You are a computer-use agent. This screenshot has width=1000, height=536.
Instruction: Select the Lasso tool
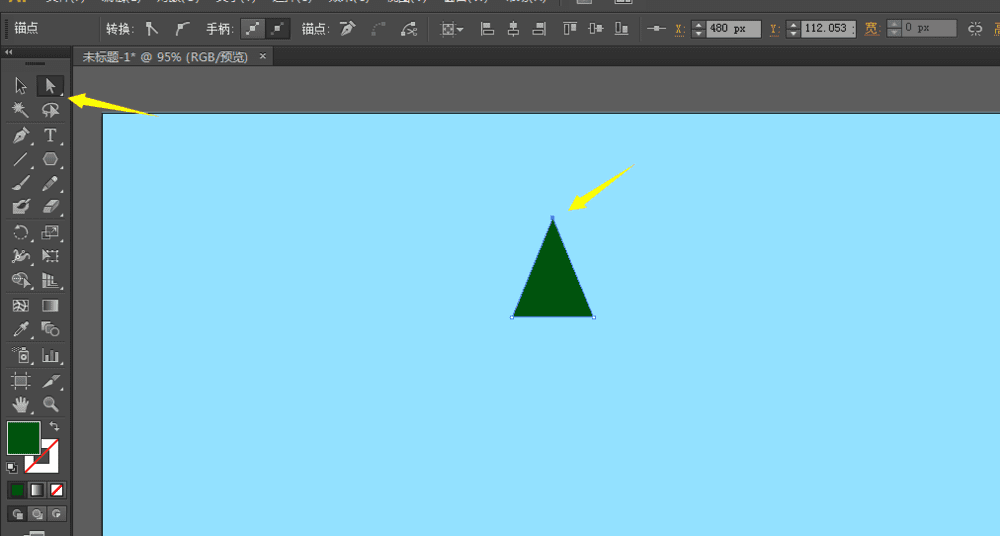(x=50, y=110)
